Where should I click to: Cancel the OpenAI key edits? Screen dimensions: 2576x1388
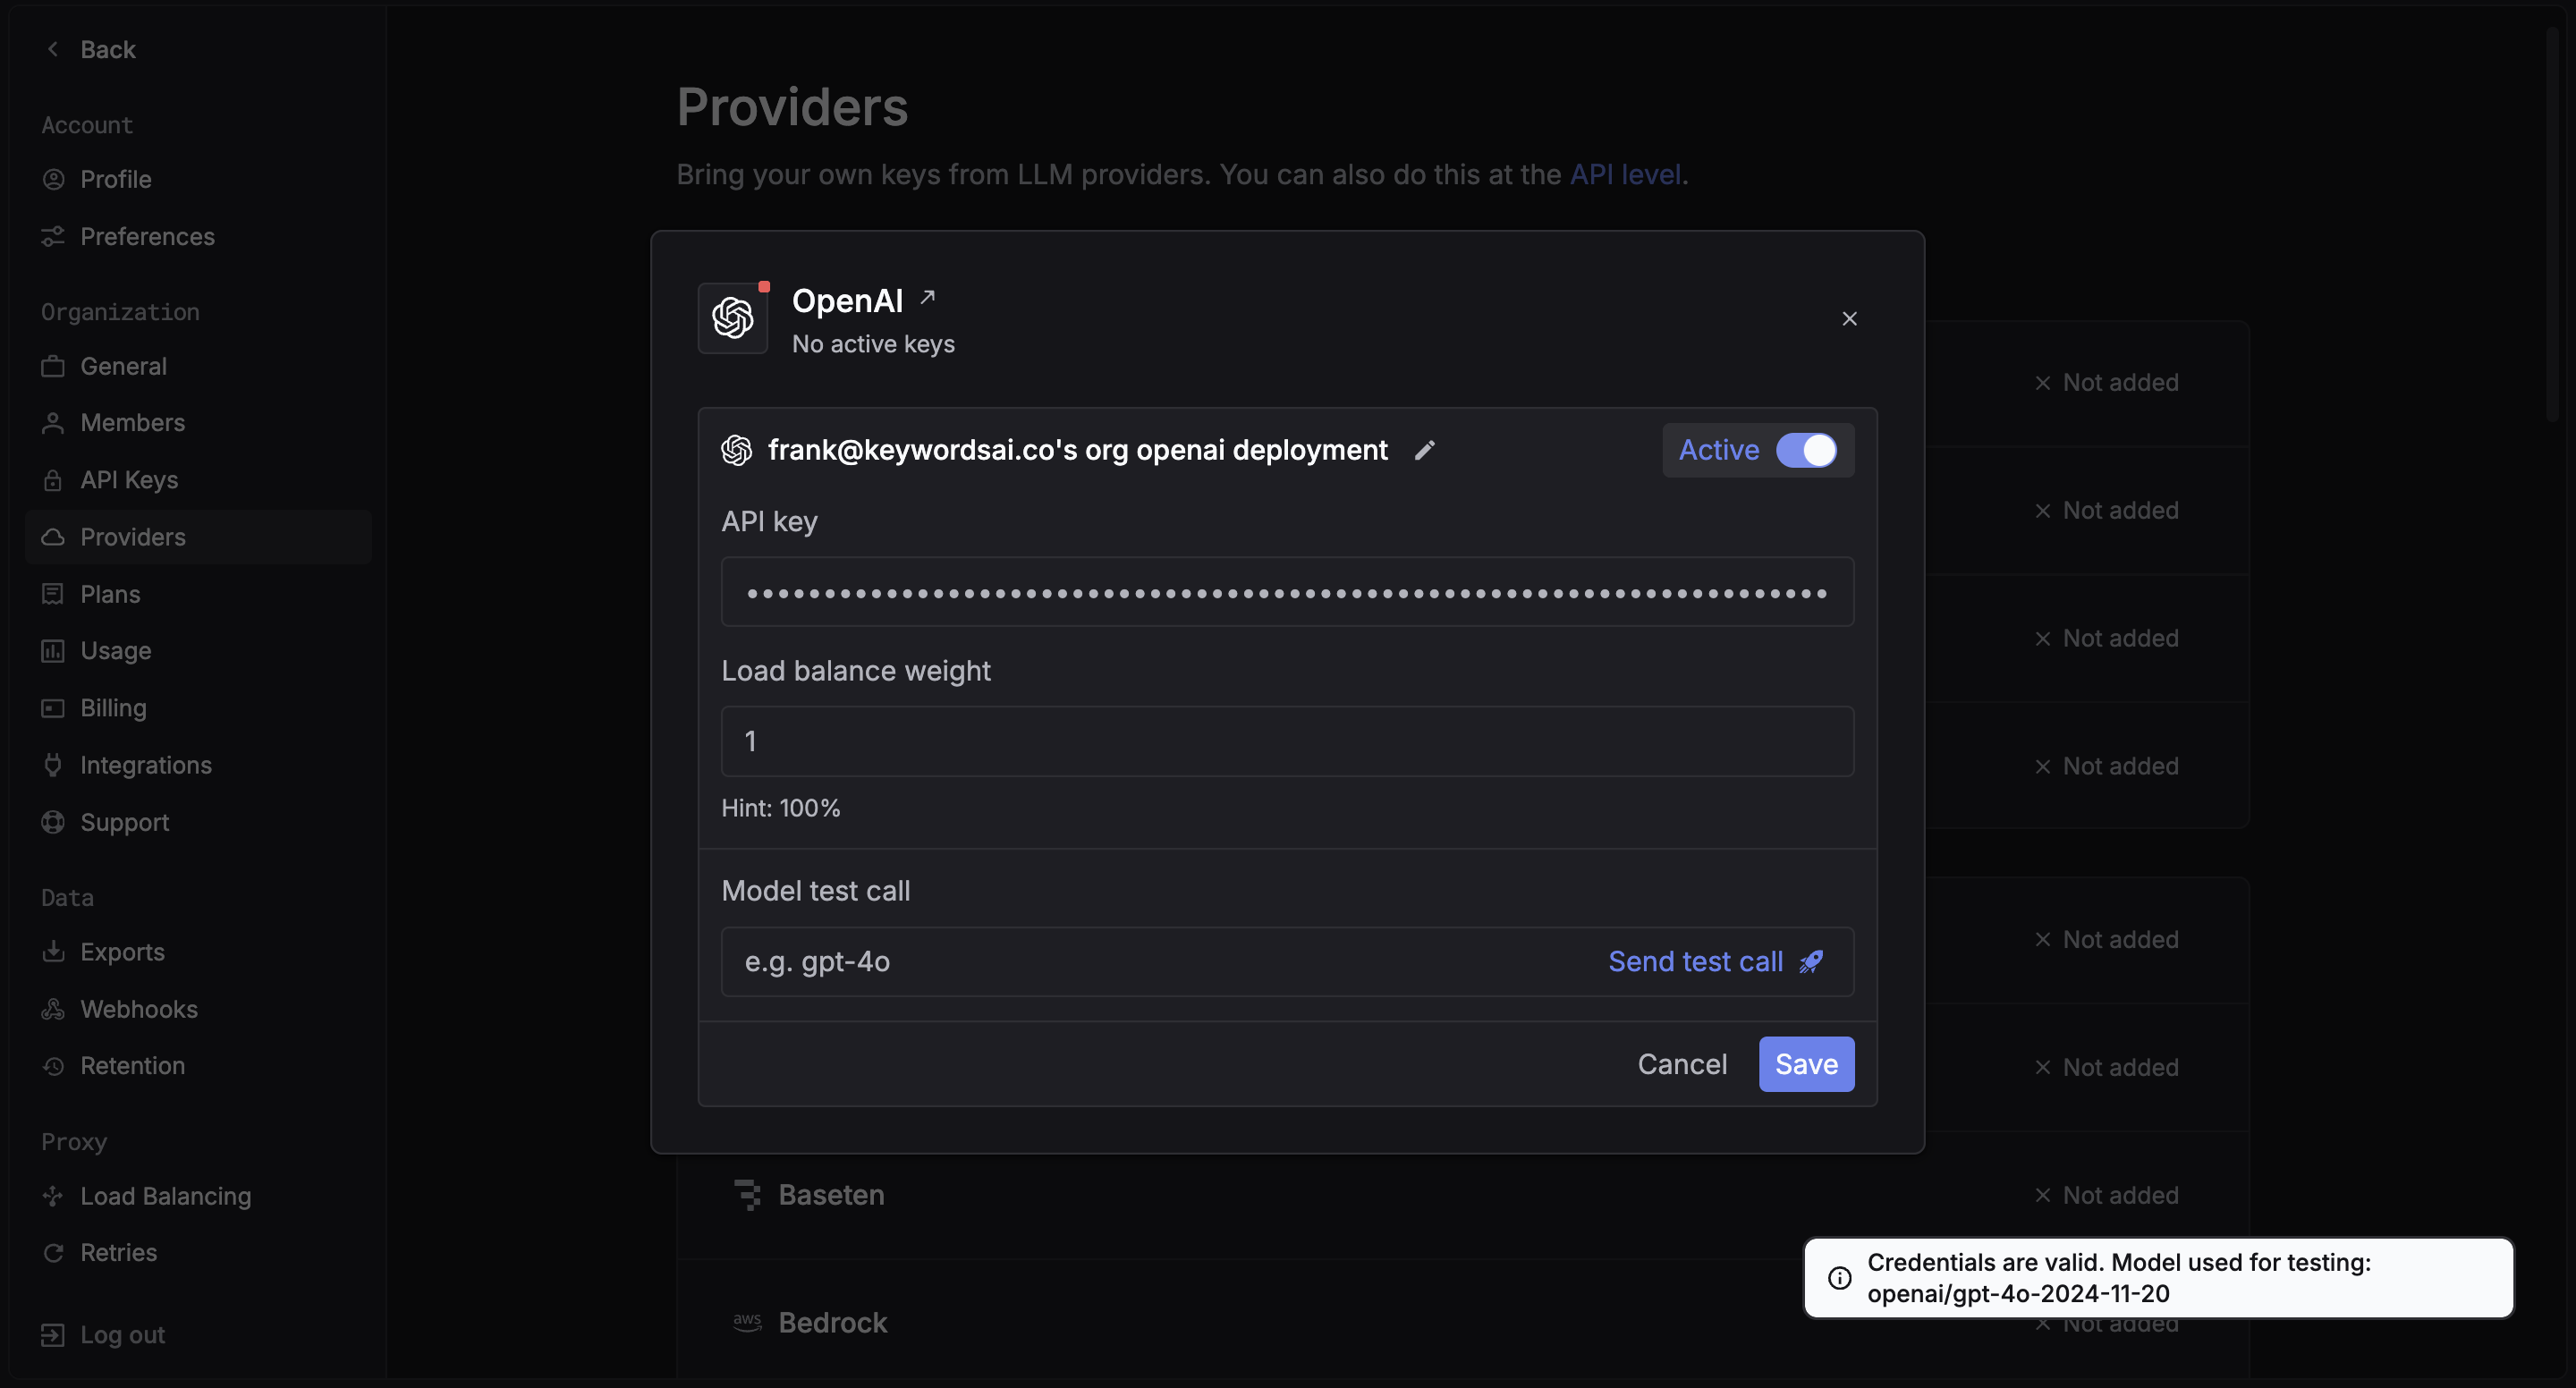[x=1682, y=1064]
